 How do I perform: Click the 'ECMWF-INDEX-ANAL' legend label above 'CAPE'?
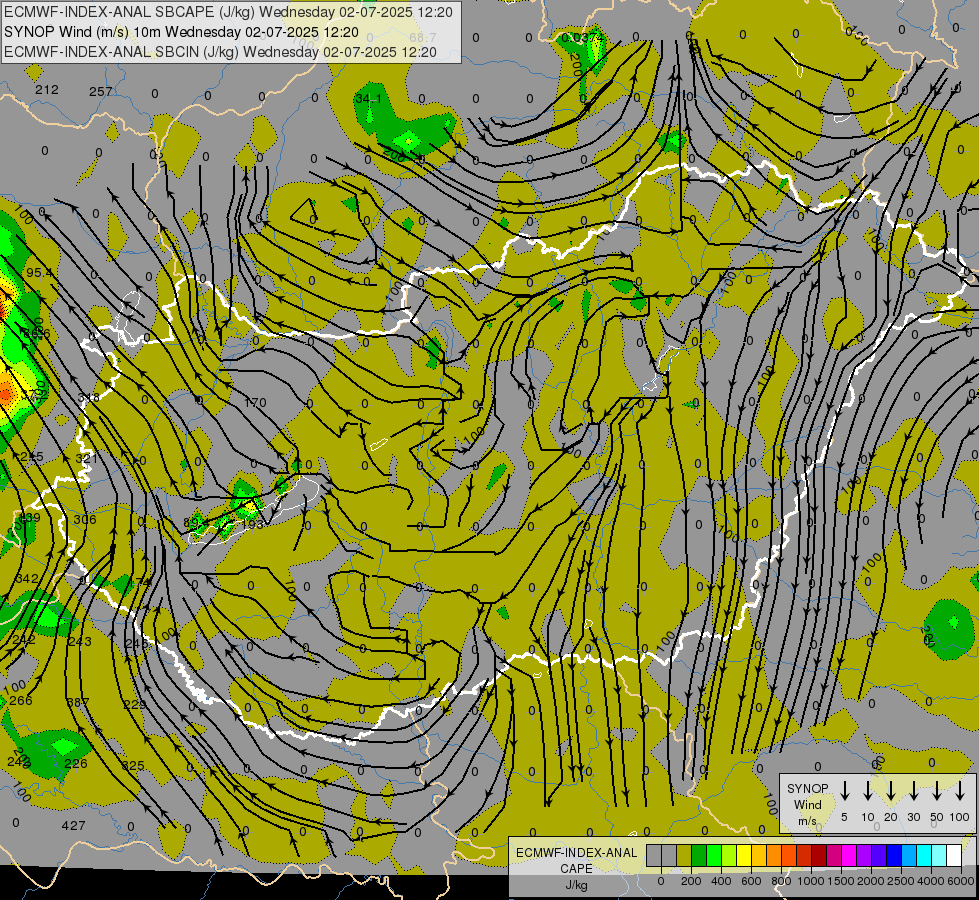tap(576, 853)
